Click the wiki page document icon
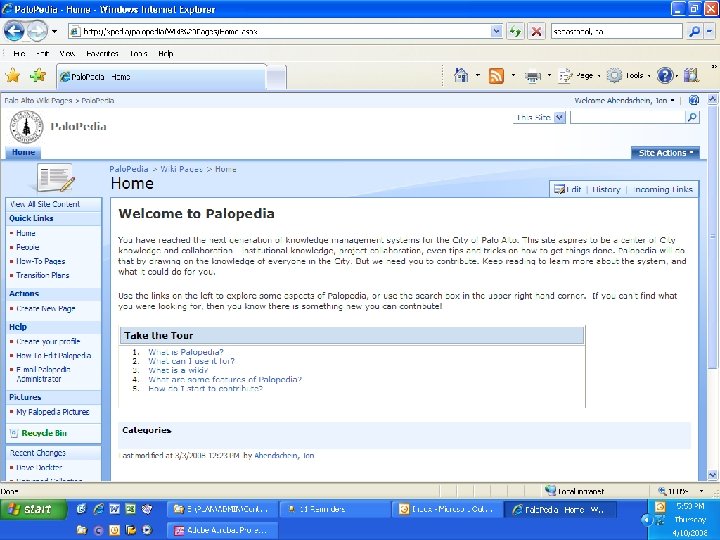The image size is (720, 540). pyautogui.click(x=56, y=178)
